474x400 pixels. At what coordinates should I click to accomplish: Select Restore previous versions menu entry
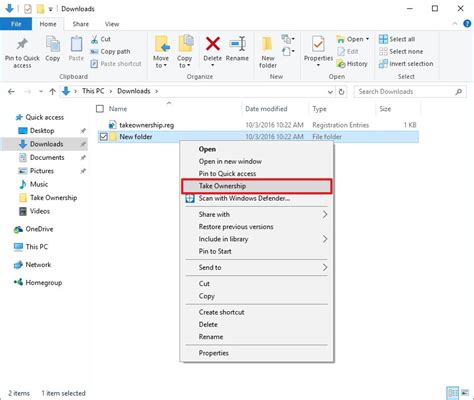(256, 227)
